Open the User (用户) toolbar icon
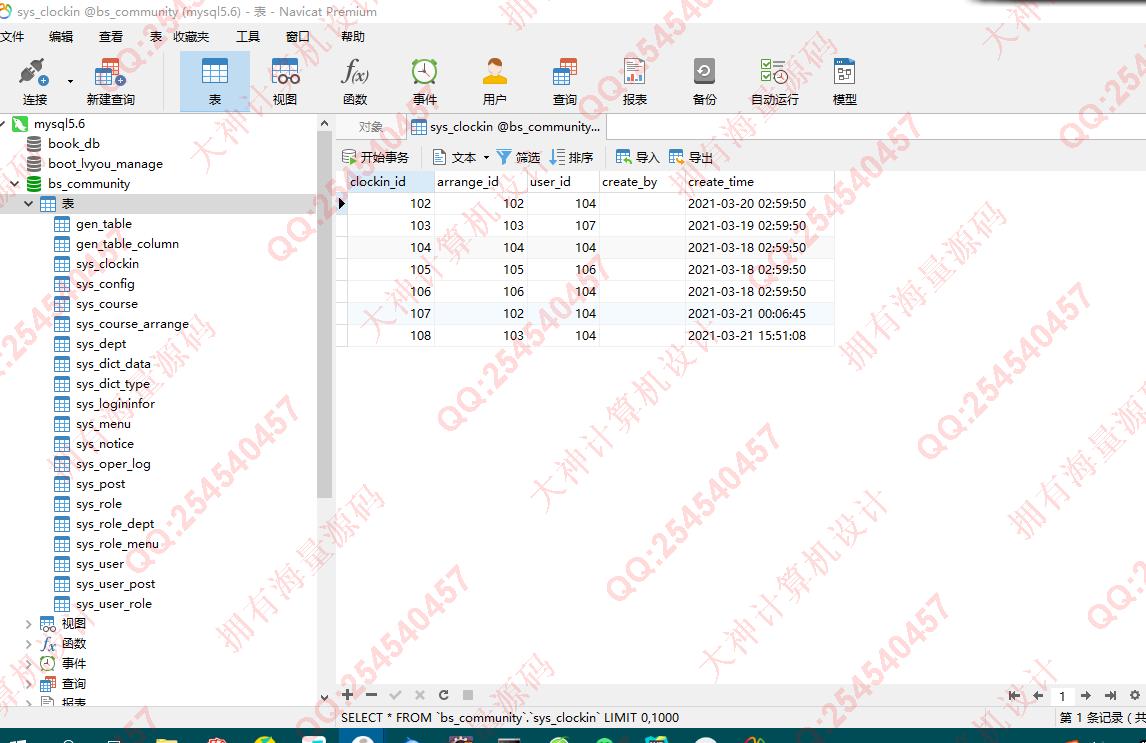1146x743 pixels. pyautogui.click(x=494, y=82)
